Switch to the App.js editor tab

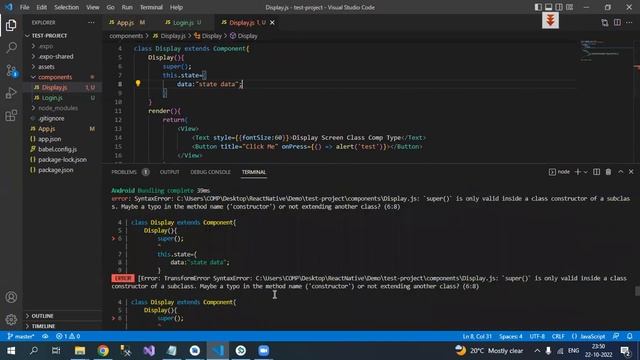point(125,22)
